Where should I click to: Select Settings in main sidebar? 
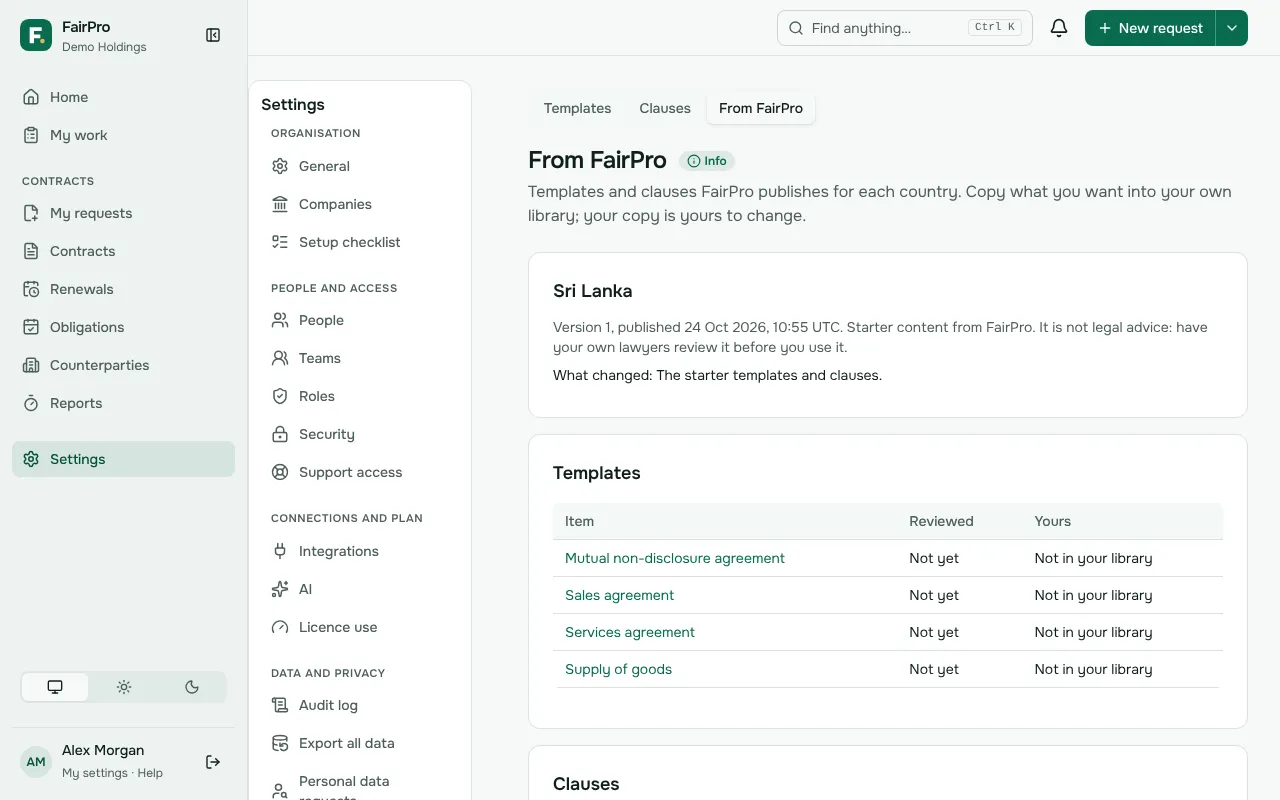pos(123,459)
